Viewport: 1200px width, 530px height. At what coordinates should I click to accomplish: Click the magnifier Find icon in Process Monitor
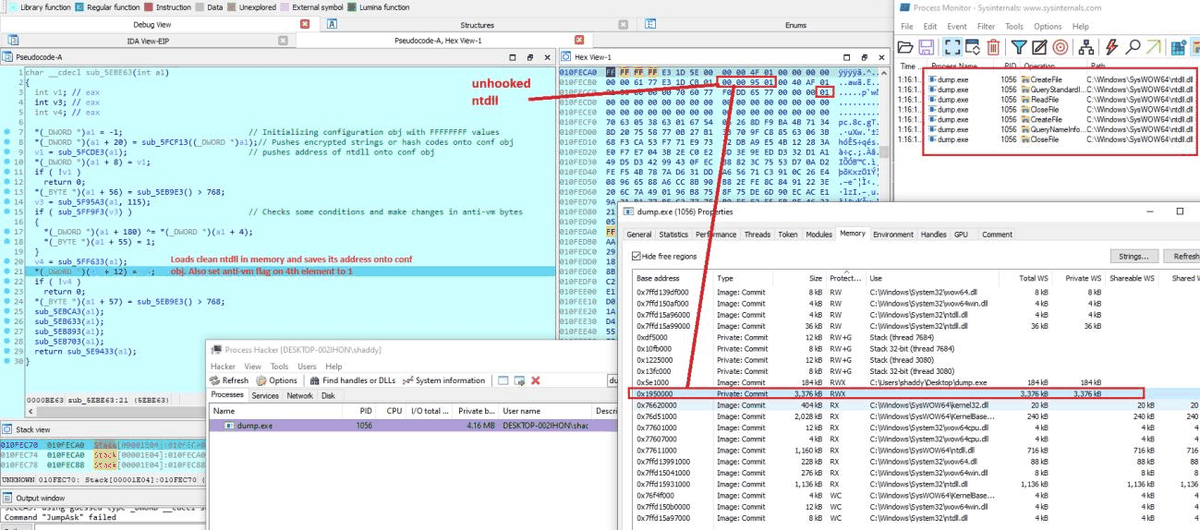tap(1132, 47)
